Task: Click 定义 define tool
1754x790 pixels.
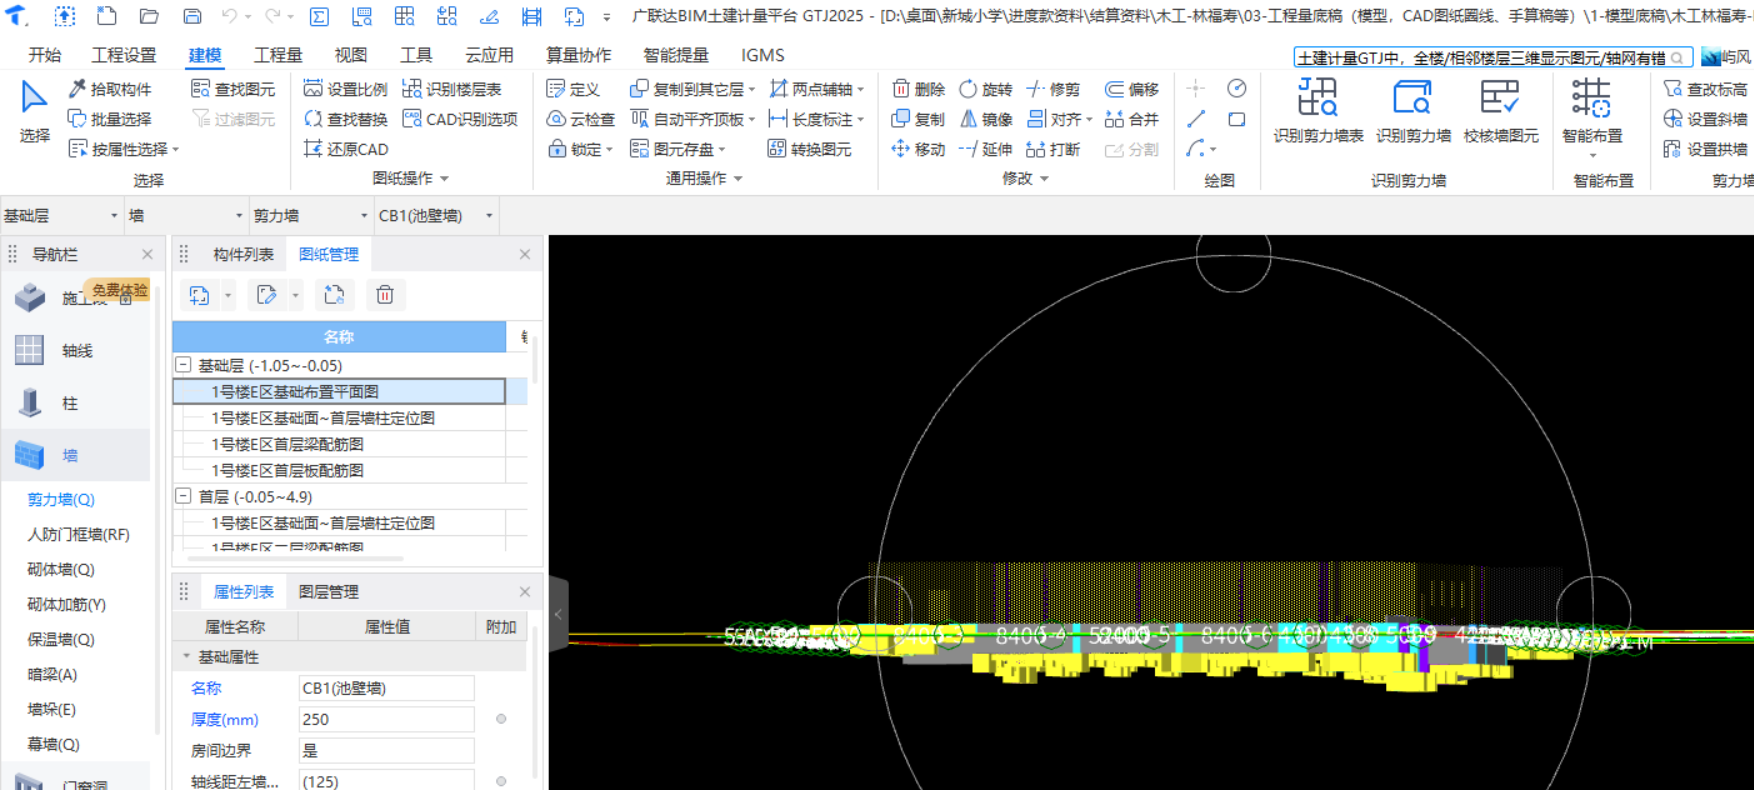Action: click(574, 89)
